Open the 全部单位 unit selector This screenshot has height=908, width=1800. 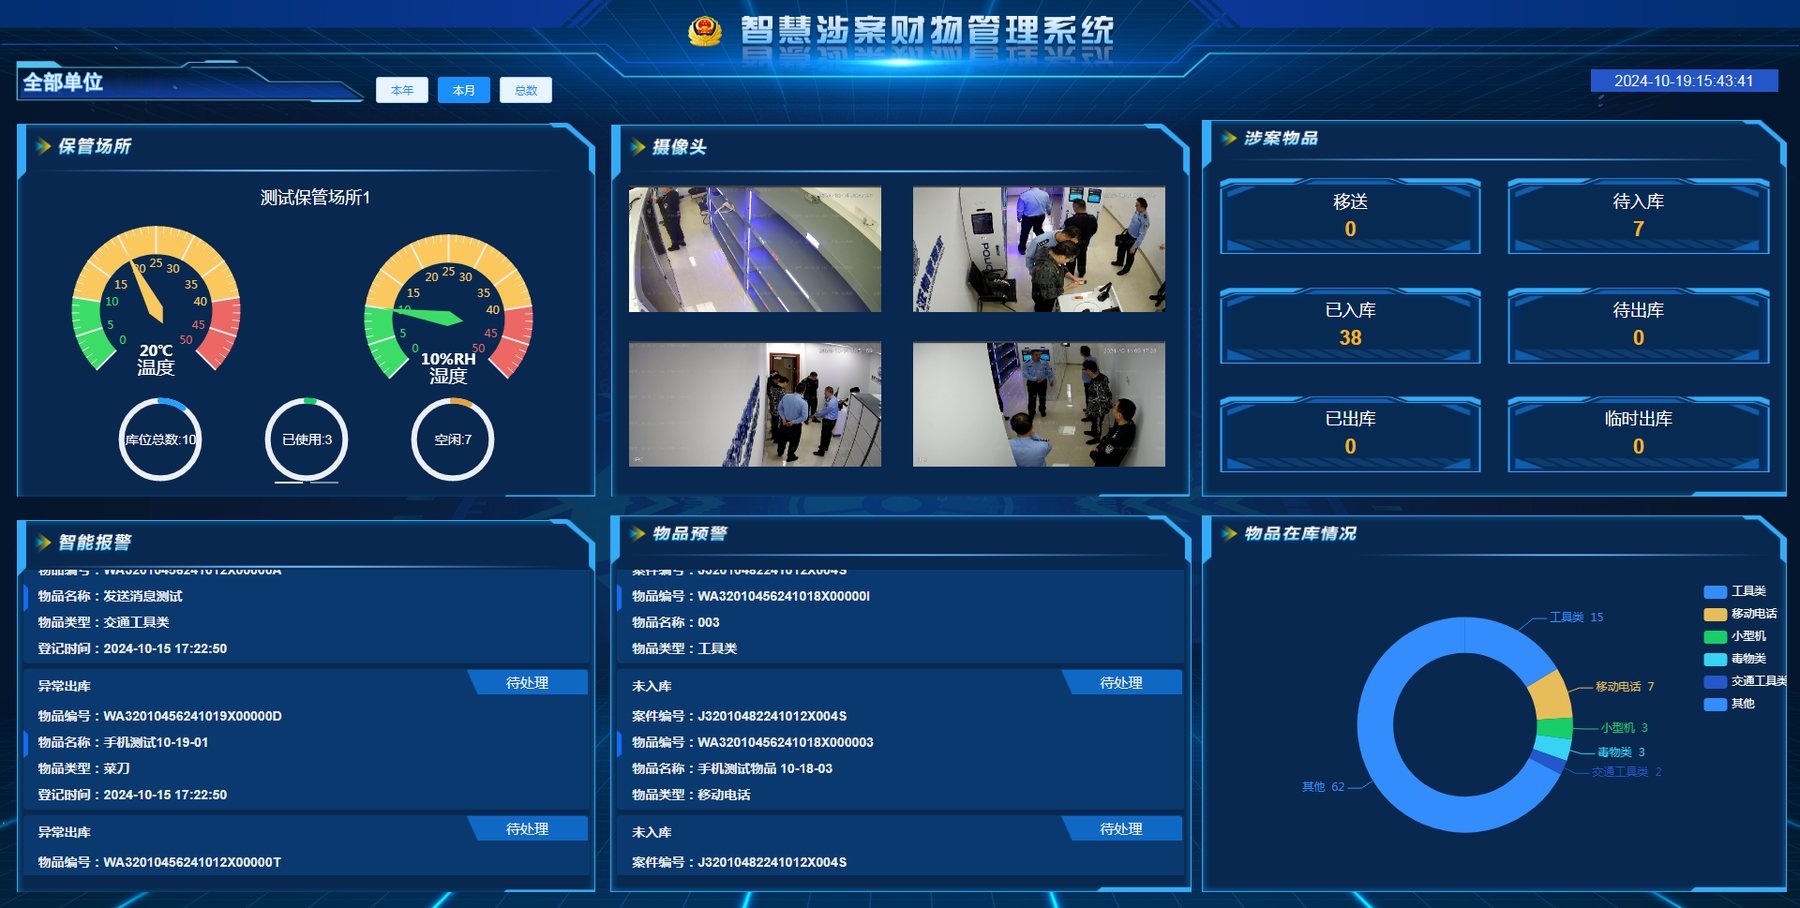pyautogui.click(x=63, y=82)
